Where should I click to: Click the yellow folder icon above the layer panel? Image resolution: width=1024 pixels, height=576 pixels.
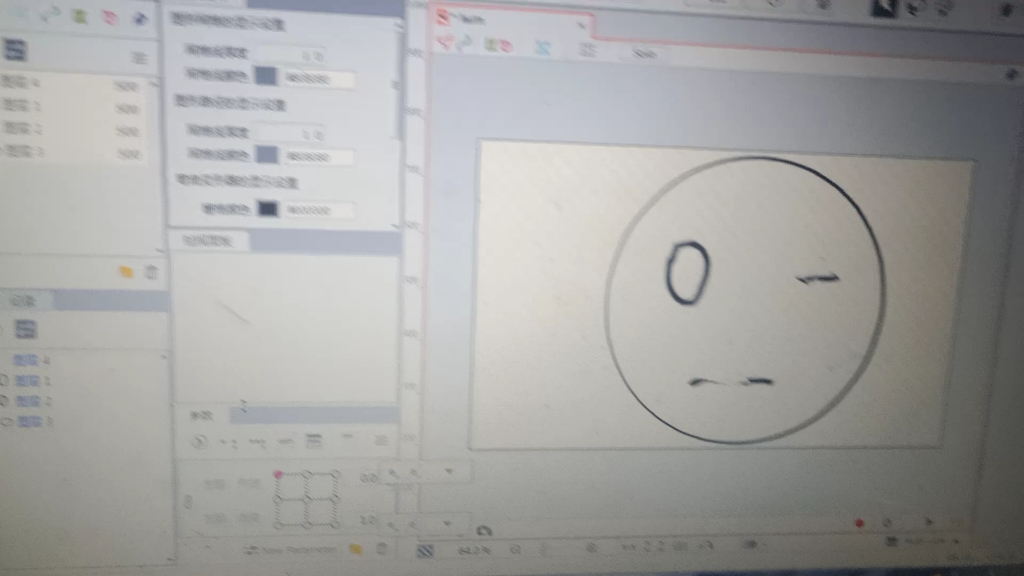click(125, 272)
